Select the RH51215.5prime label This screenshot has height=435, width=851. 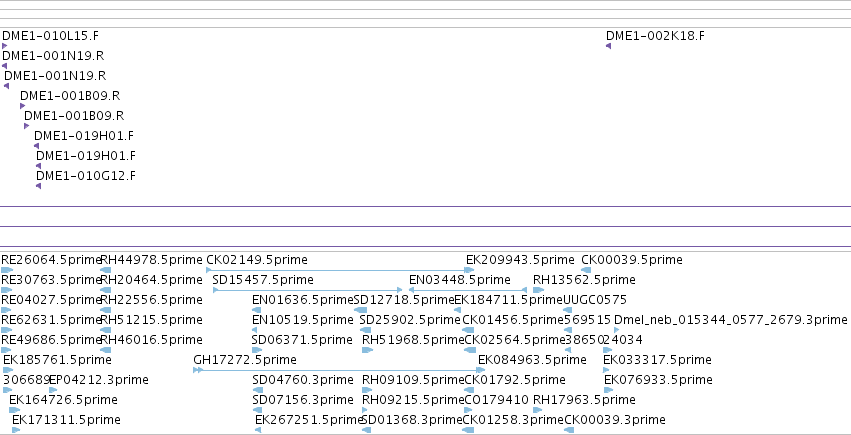click(151, 320)
